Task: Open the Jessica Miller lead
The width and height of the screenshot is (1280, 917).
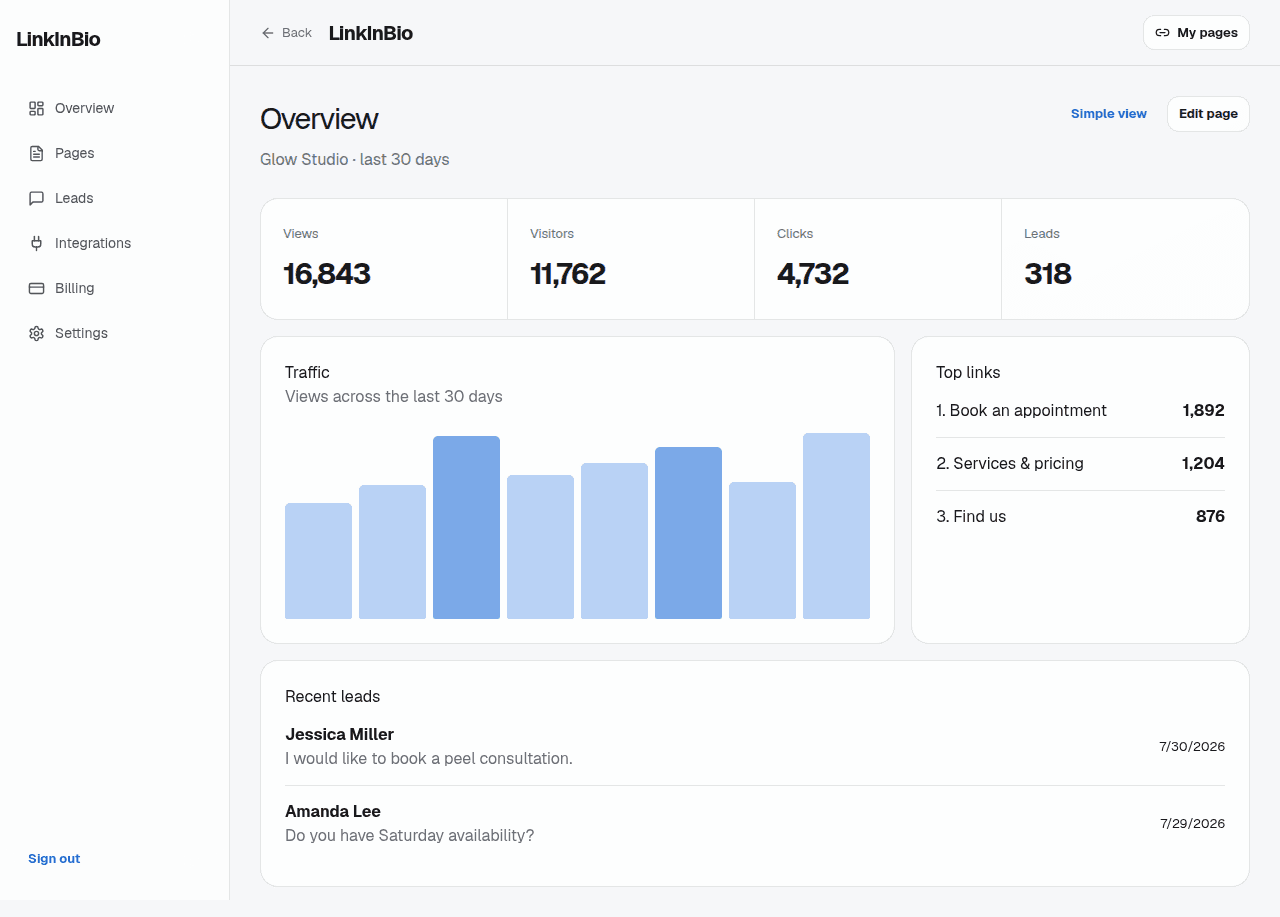Action: click(x=339, y=735)
